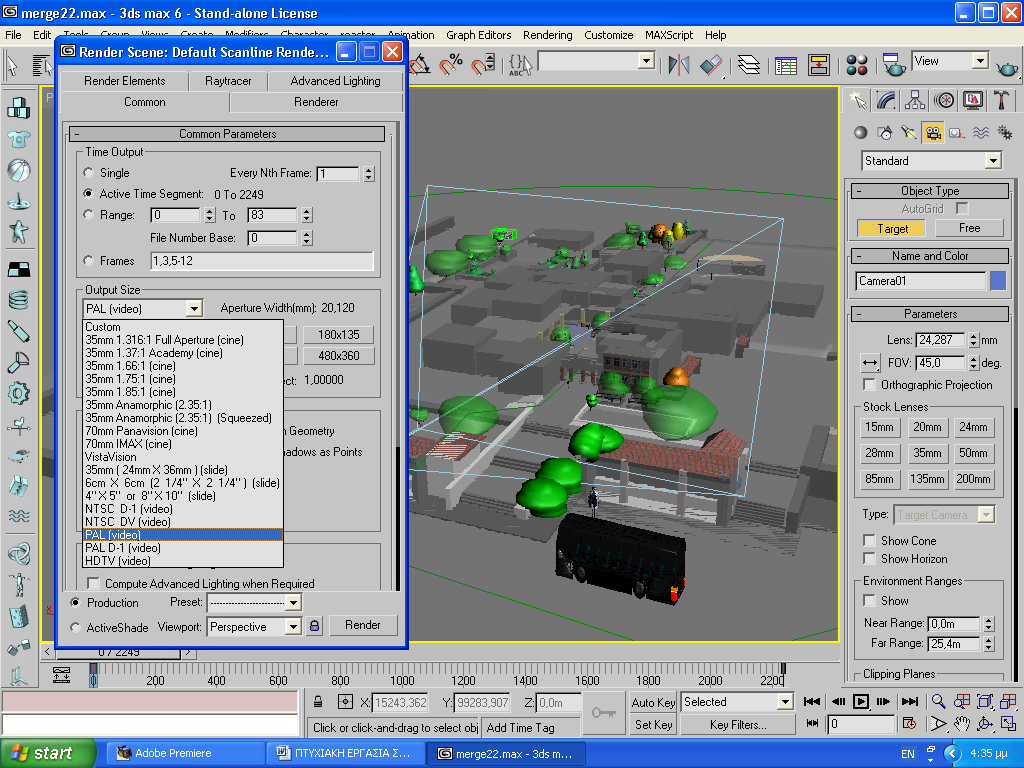
Task: Click the Zoom Extents viewport icon
Action: point(985,702)
